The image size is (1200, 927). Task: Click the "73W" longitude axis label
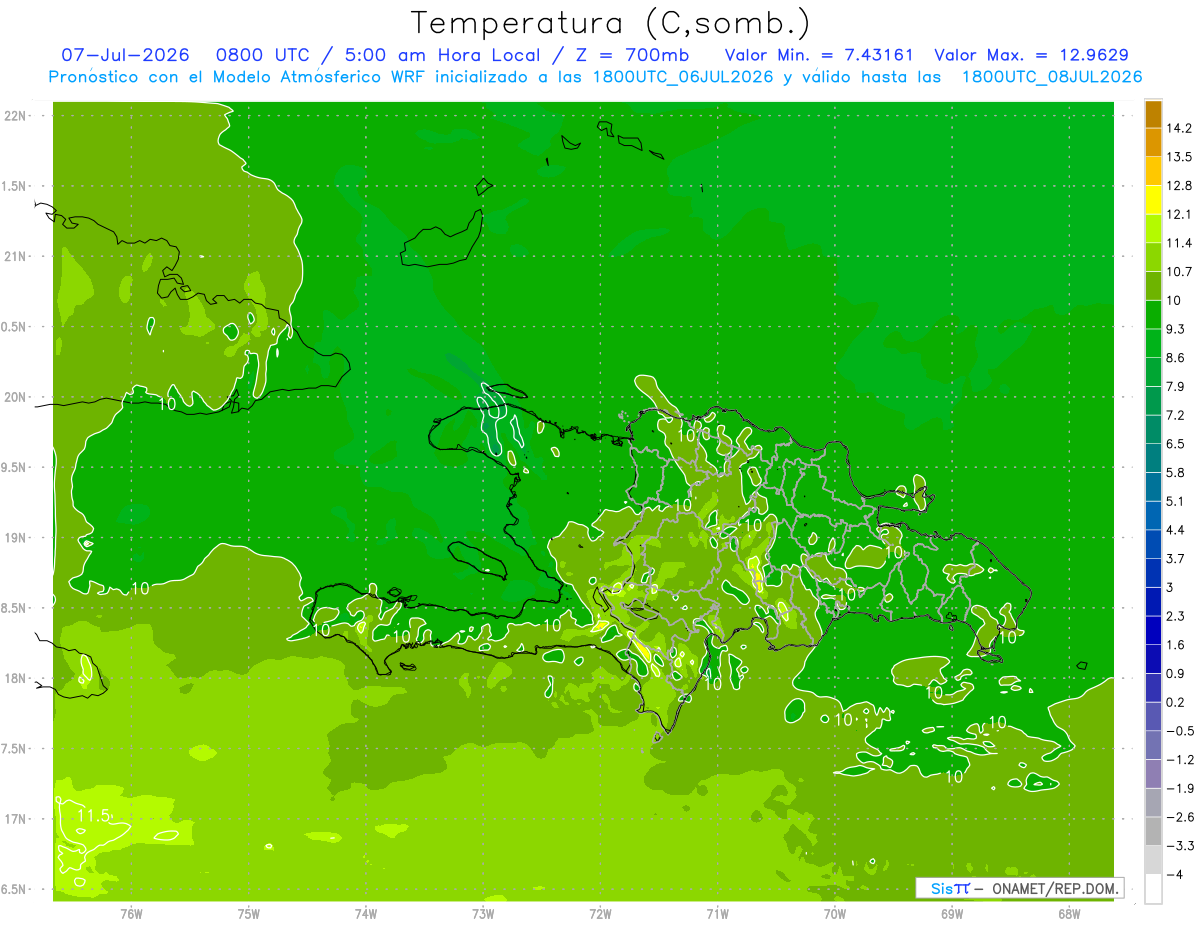point(483,914)
